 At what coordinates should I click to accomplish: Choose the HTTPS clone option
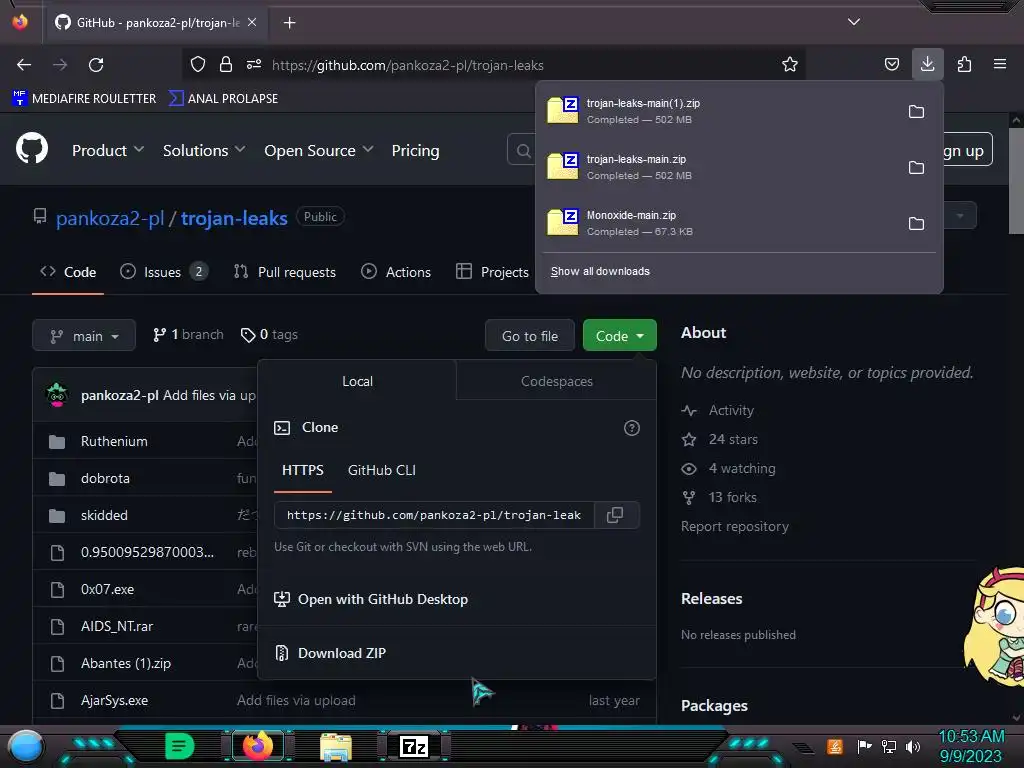tap(302, 470)
